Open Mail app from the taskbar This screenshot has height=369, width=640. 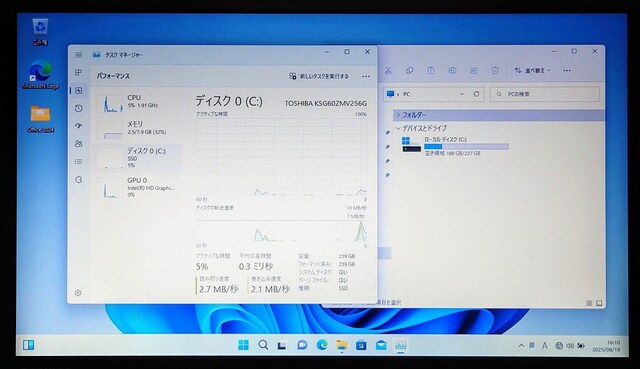point(381,345)
